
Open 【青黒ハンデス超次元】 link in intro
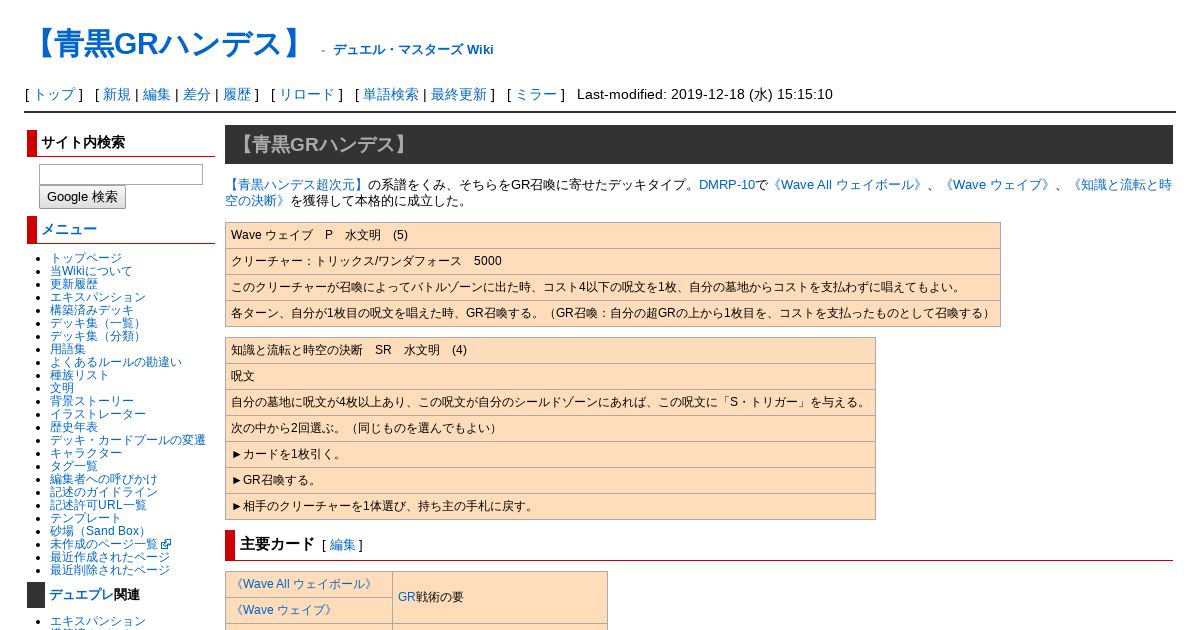(x=296, y=185)
